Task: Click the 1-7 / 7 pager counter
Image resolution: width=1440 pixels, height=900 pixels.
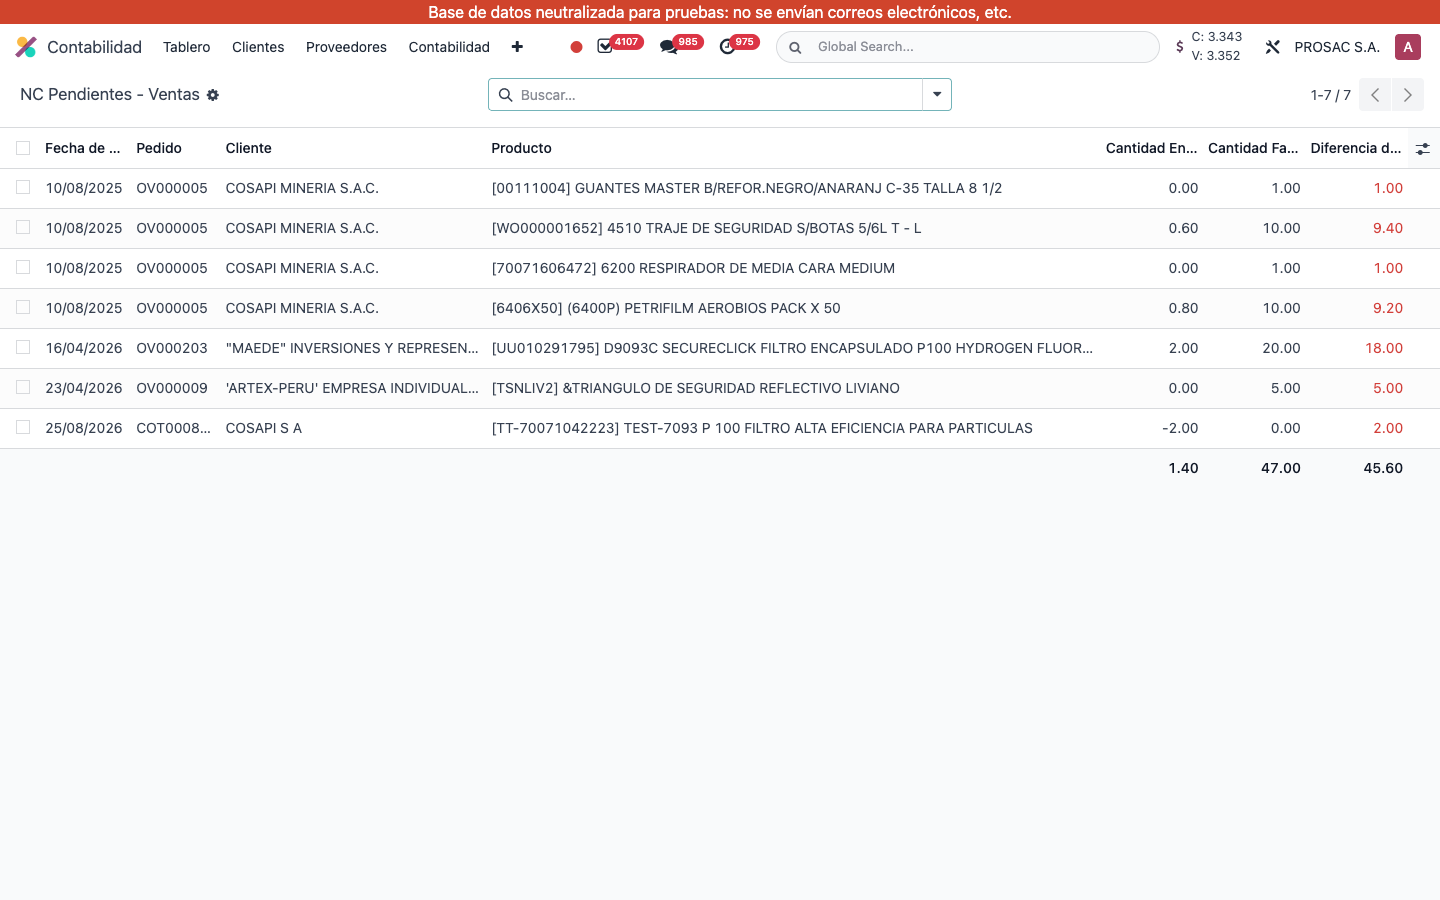Action: [1331, 95]
